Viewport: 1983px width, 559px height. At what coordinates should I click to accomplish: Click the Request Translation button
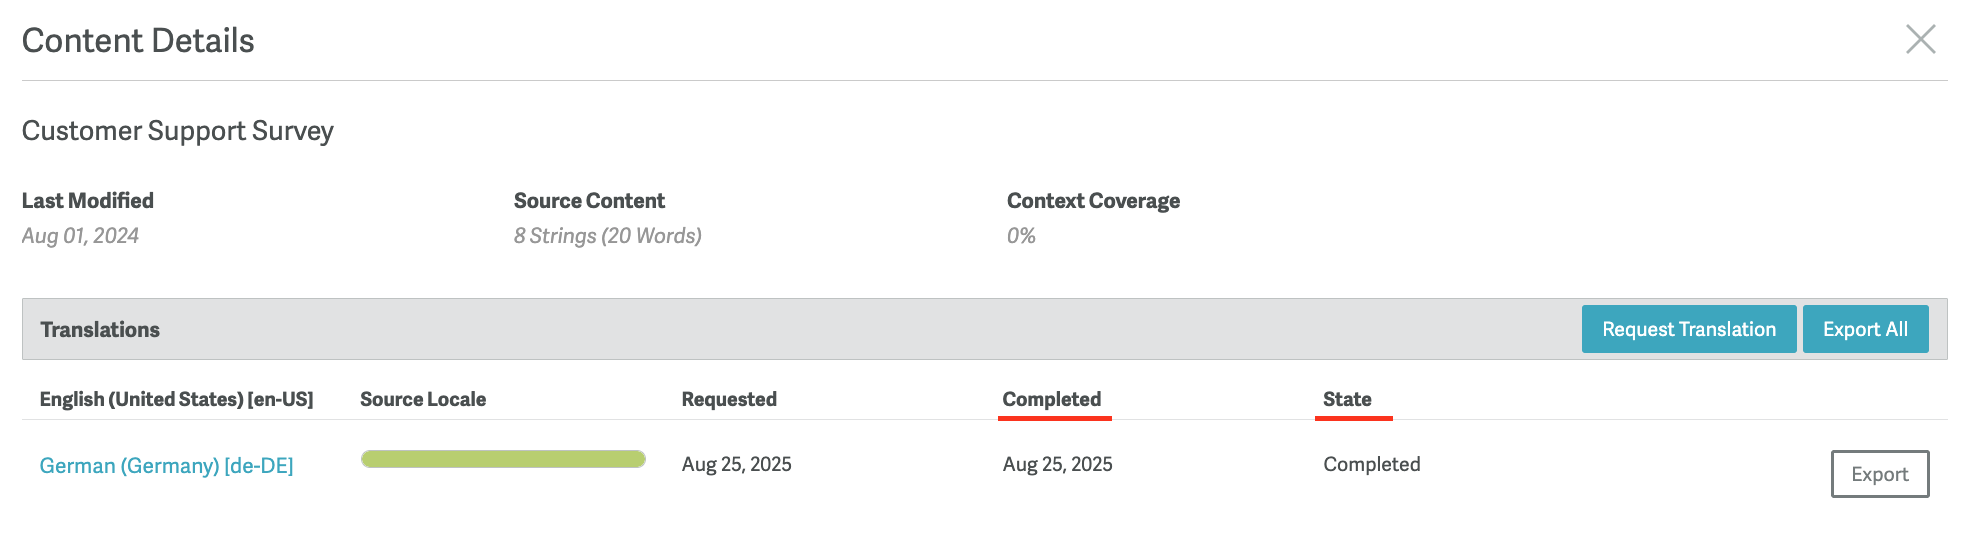pos(1688,329)
